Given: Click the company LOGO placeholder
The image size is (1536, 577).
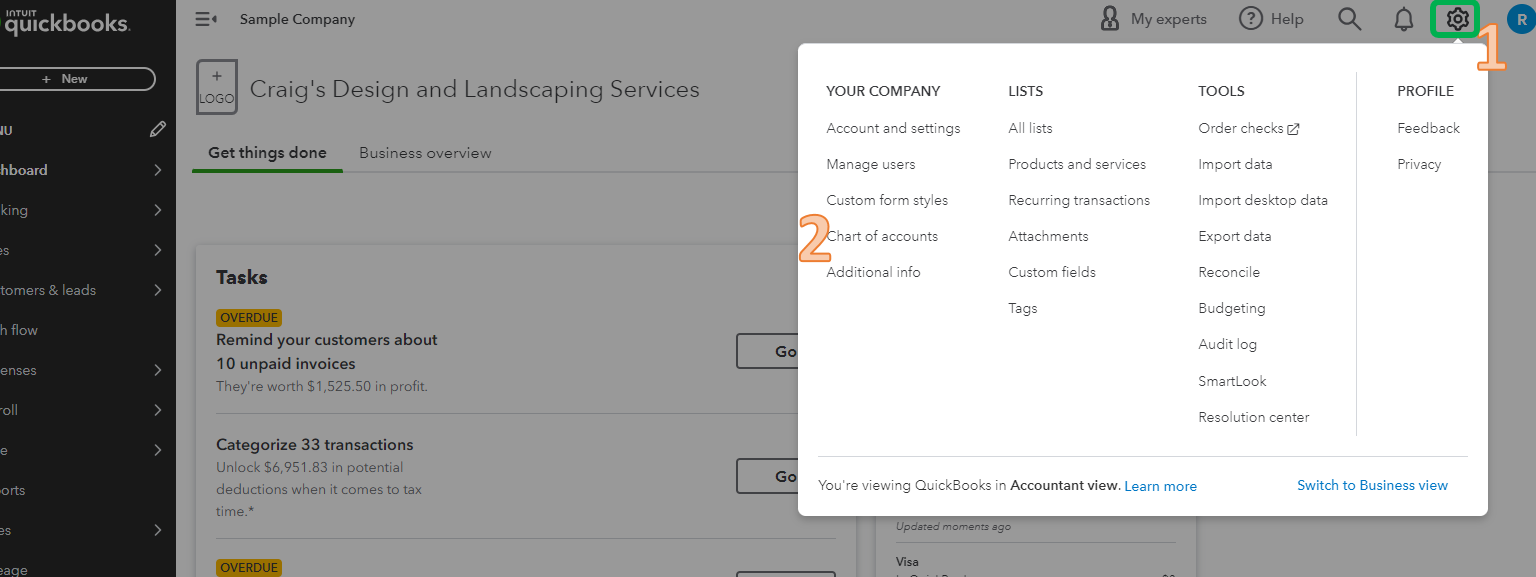Looking at the screenshot, I should (217, 87).
